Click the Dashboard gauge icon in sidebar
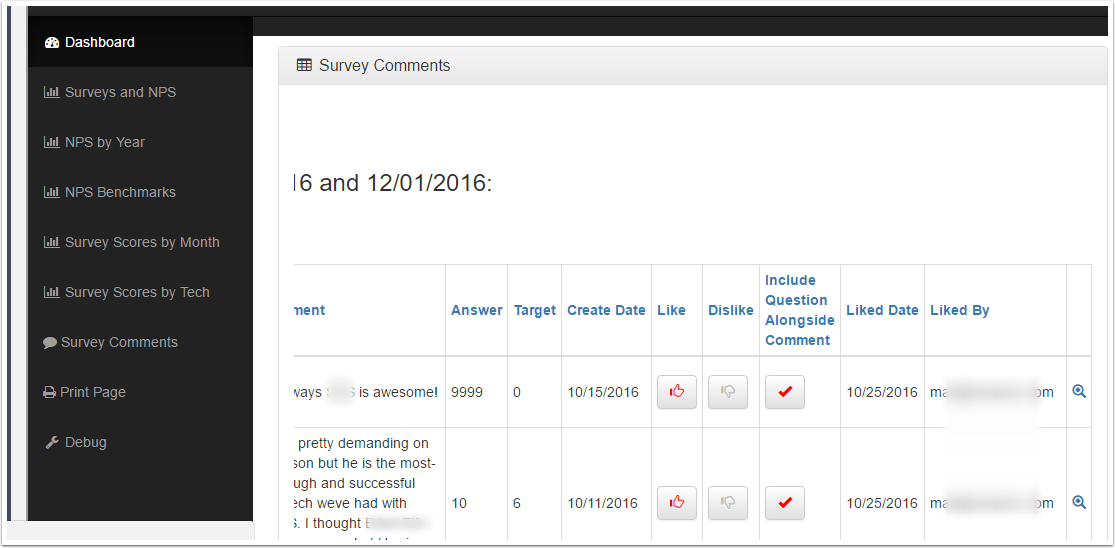Image resolution: width=1115 pixels, height=548 pixels. click(x=51, y=43)
